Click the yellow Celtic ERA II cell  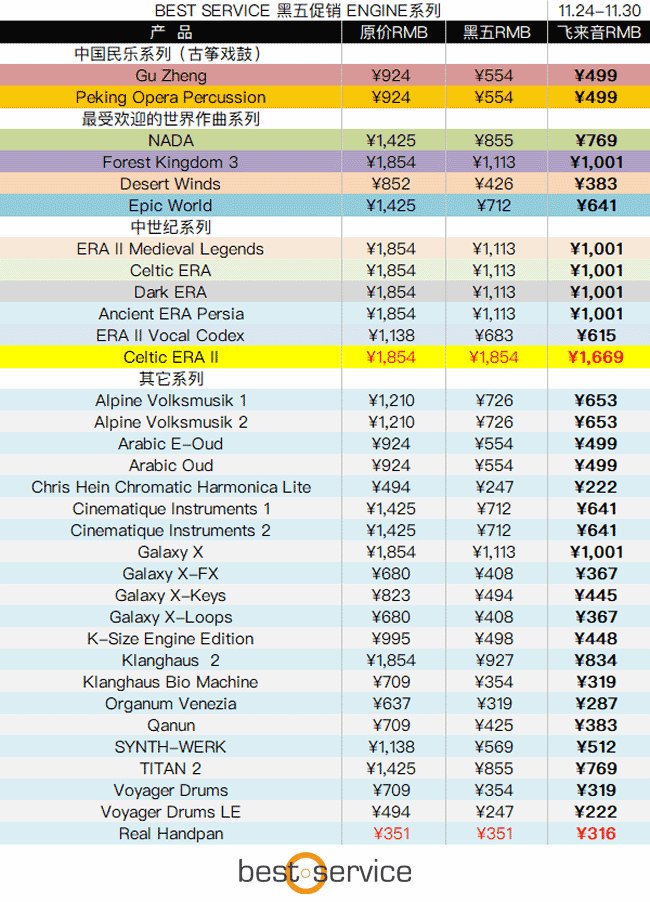[171, 357]
